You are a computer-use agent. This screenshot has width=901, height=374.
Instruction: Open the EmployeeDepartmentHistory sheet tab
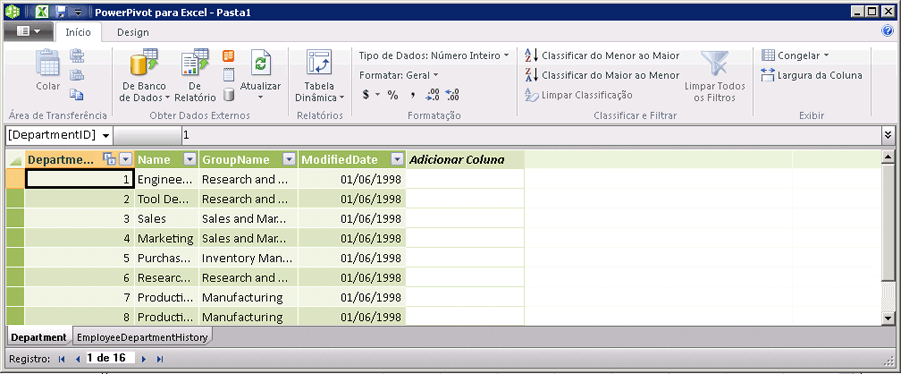pyautogui.click(x=142, y=337)
